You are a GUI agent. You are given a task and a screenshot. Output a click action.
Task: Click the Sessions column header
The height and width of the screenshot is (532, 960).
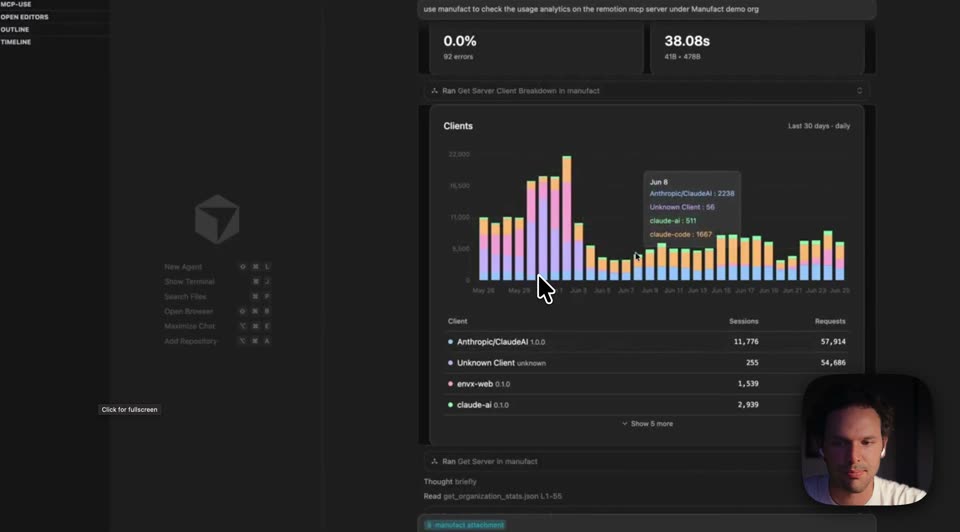pyautogui.click(x=743, y=321)
